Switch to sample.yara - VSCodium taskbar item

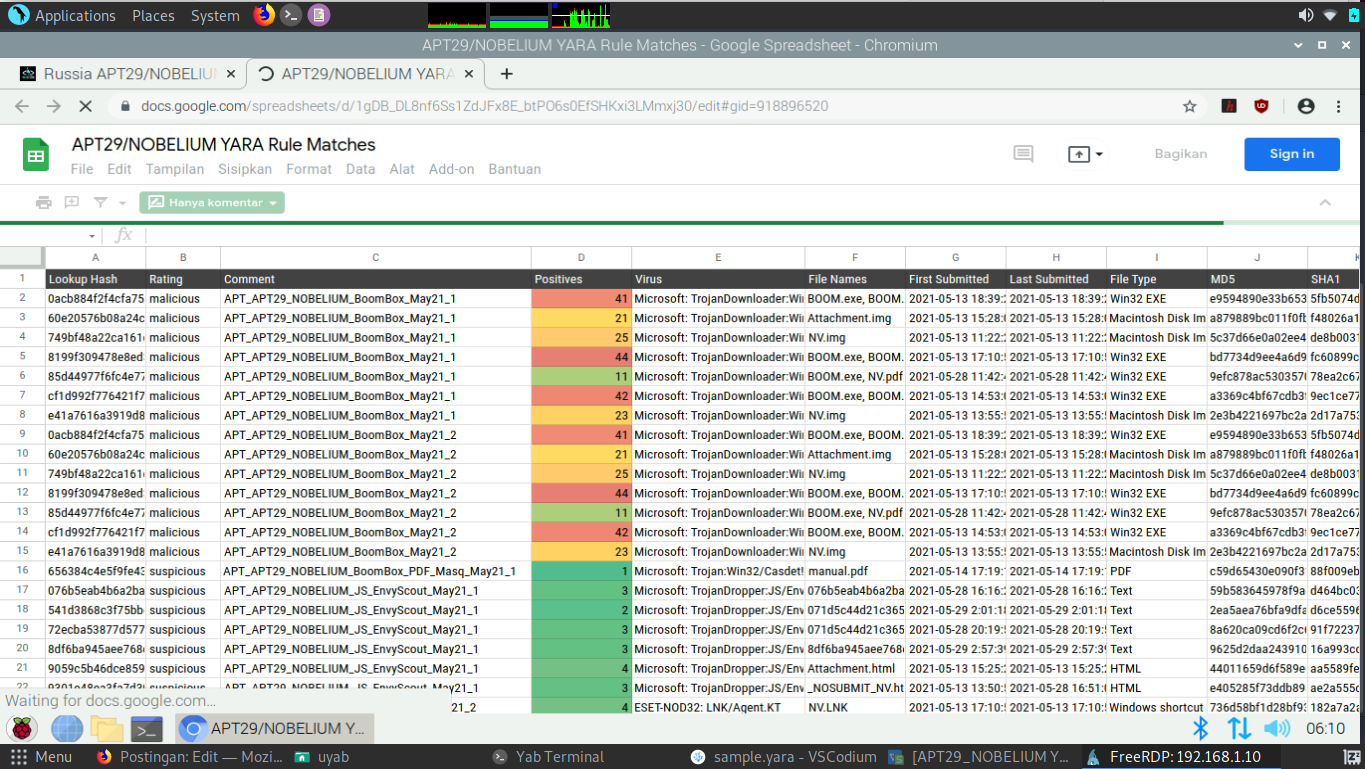[x=783, y=757]
